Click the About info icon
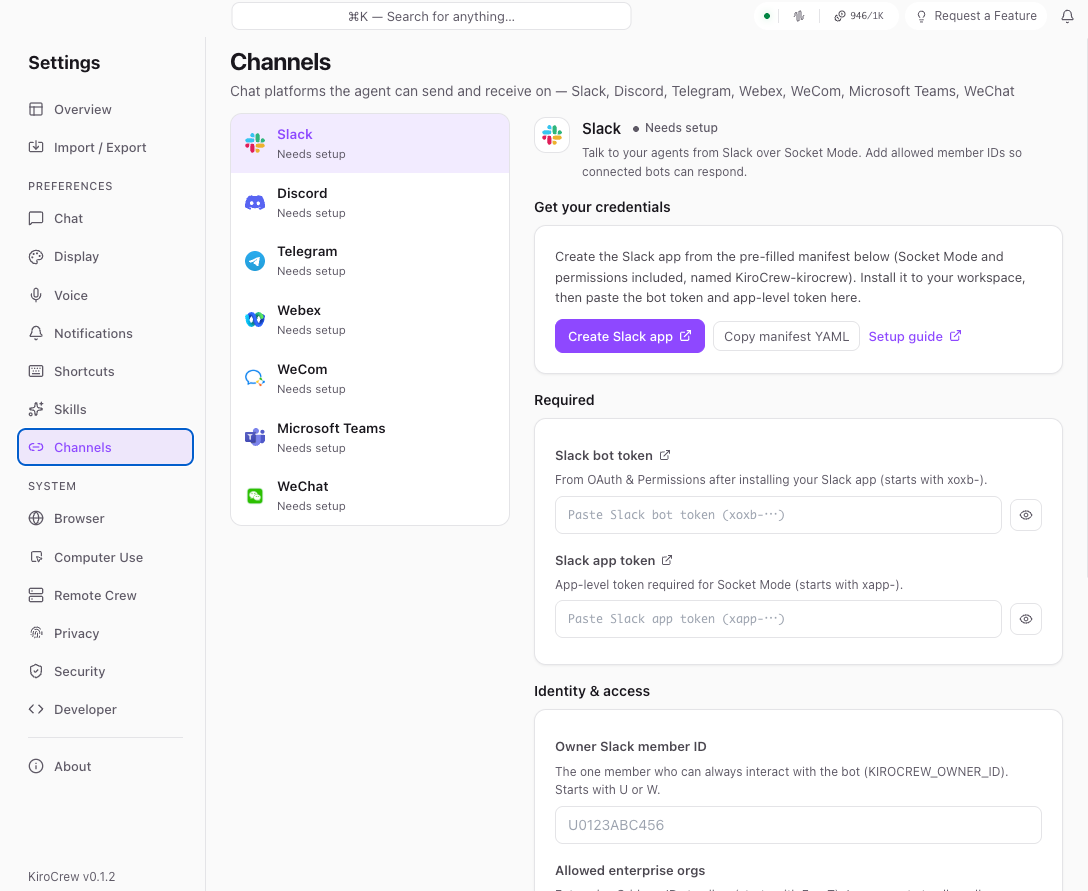Image resolution: width=1088 pixels, height=891 pixels. (x=36, y=766)
